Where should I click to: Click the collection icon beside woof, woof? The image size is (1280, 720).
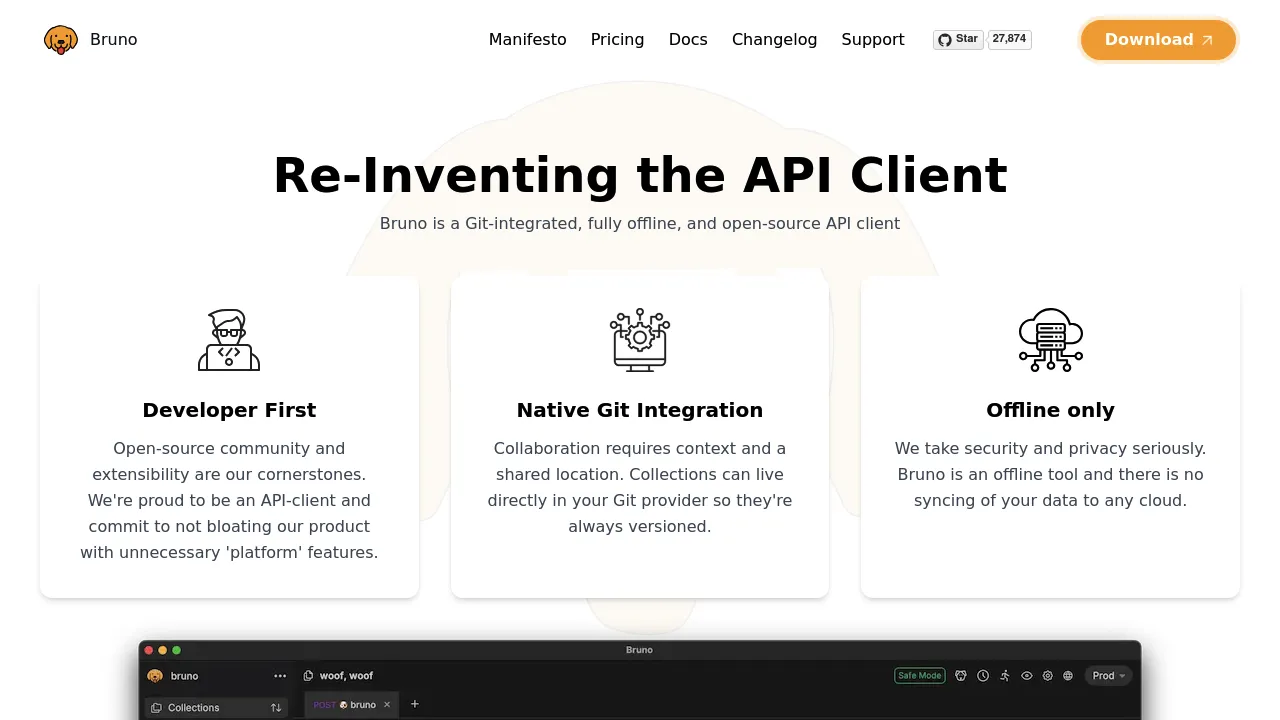click(308, 676)
